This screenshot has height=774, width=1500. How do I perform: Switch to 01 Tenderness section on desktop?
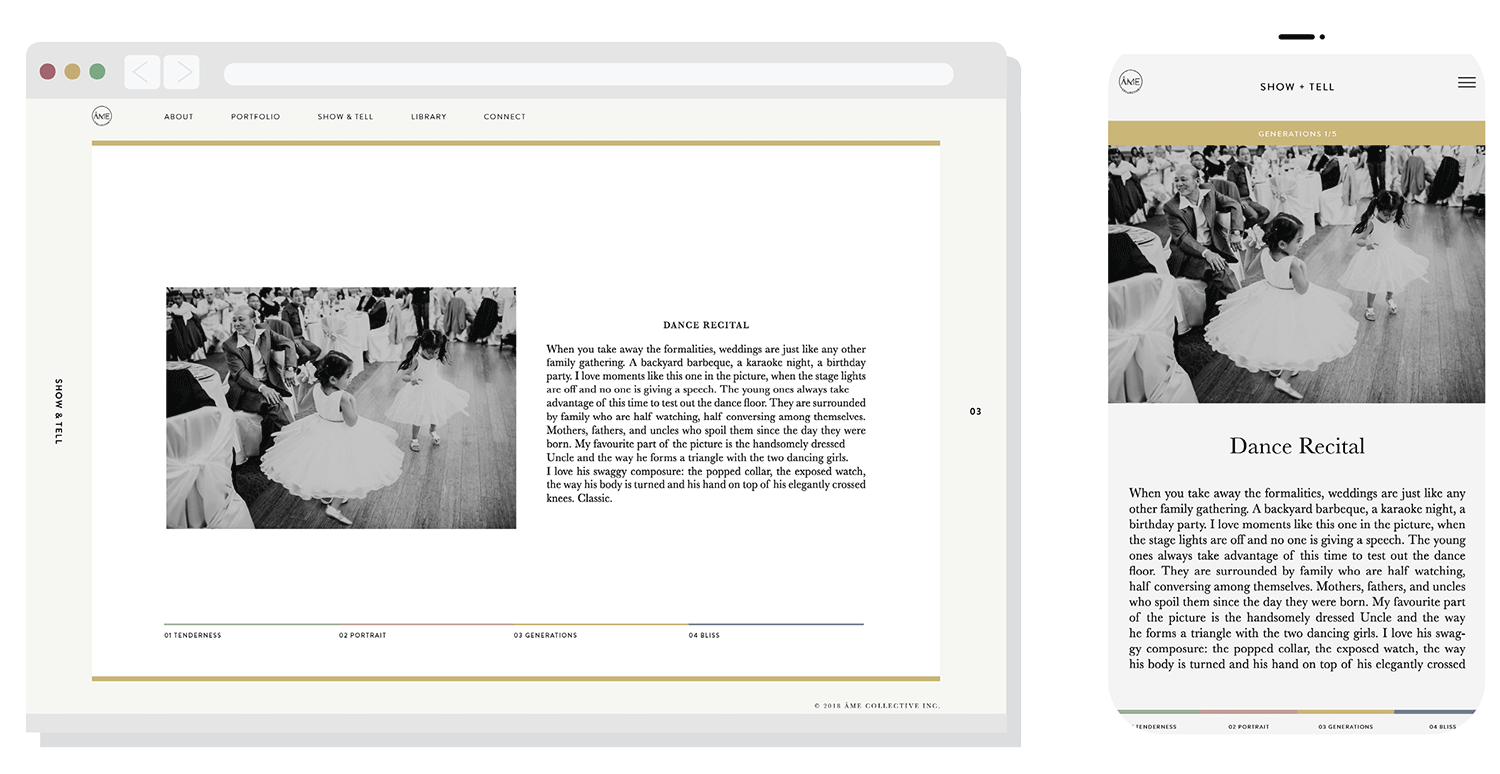point(193,635)
